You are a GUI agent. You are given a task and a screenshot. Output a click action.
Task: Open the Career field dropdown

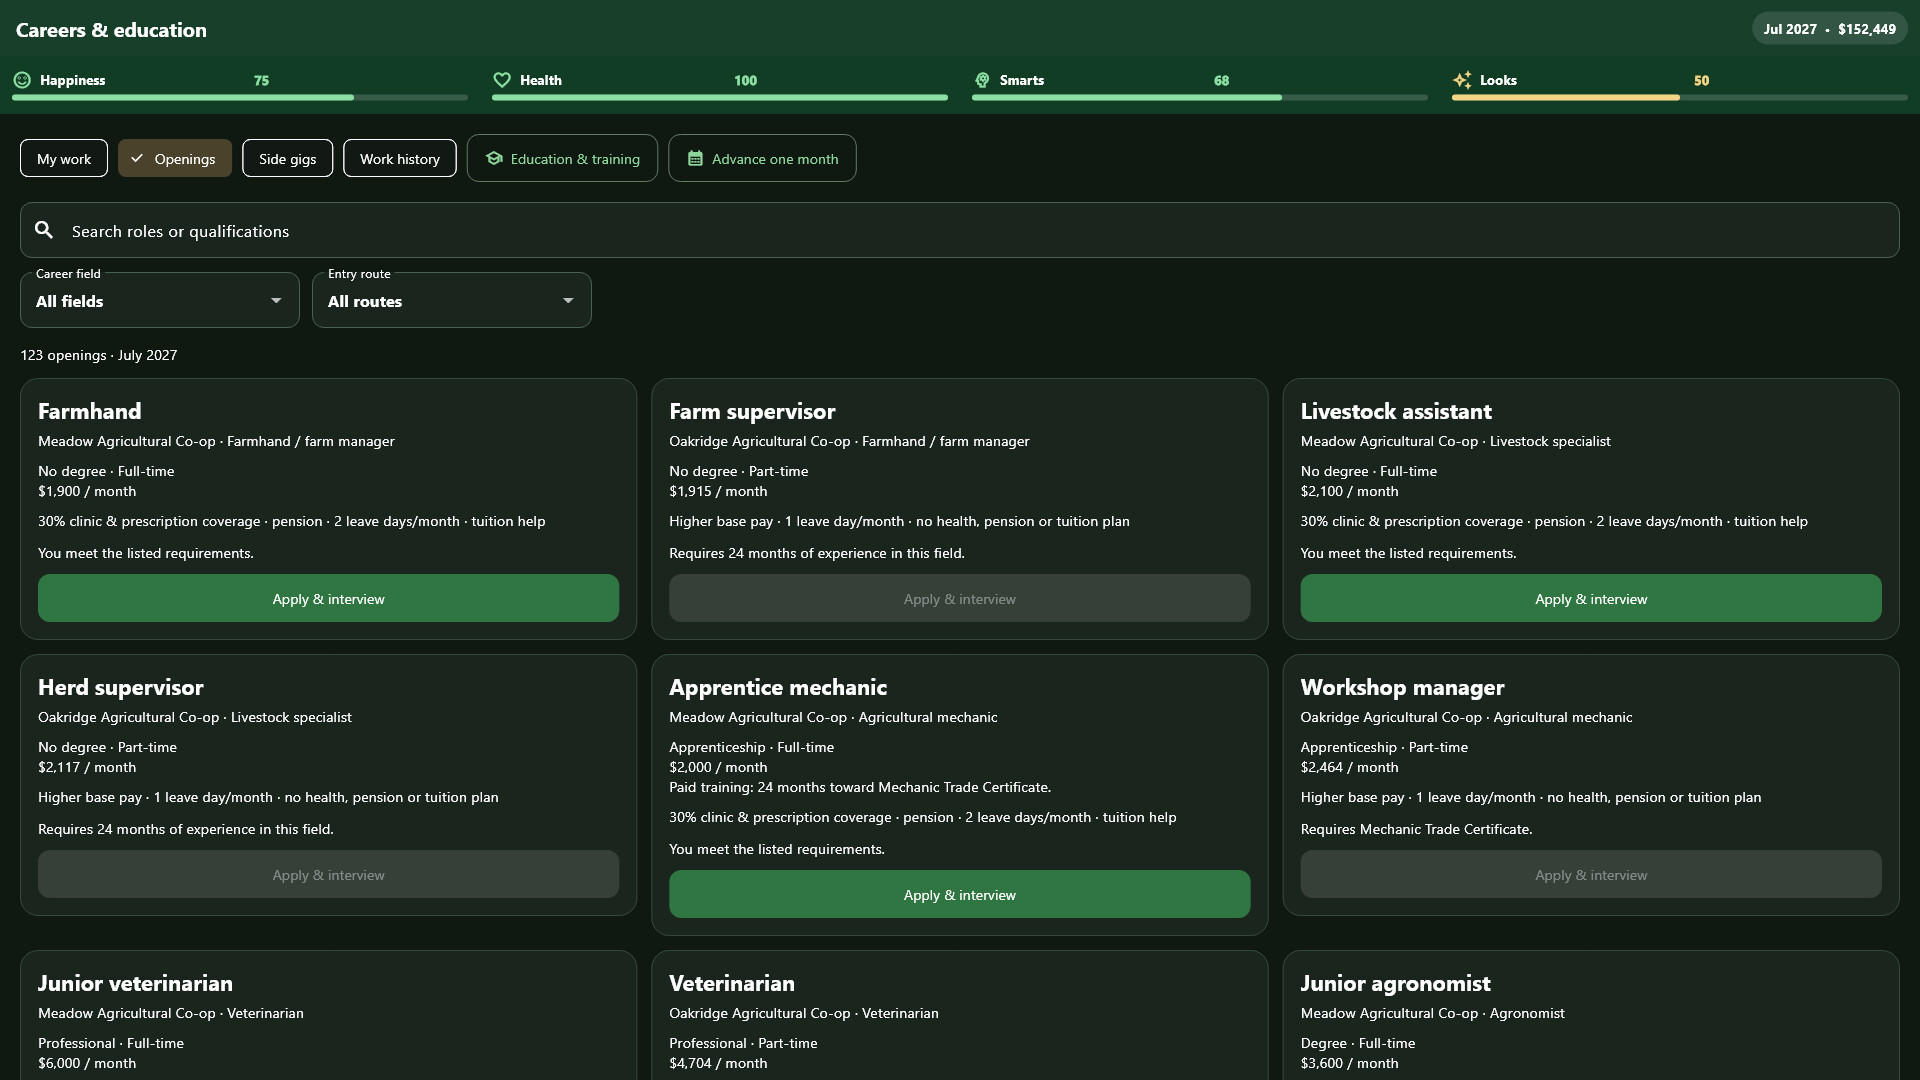[x=160, y=300]
